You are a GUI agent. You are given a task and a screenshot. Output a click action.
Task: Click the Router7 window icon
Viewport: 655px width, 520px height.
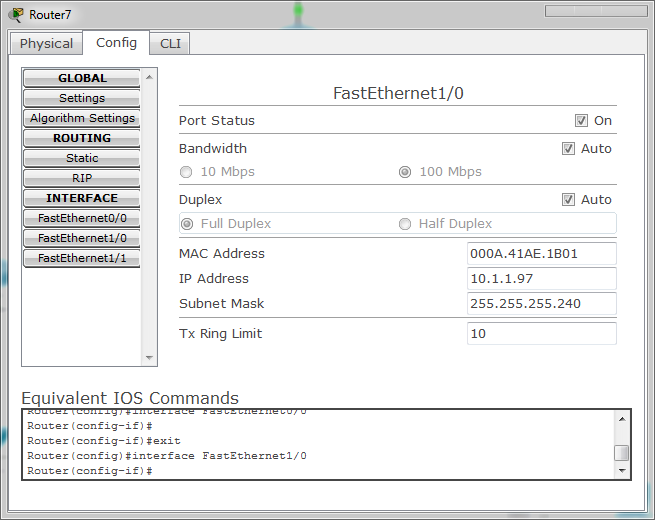(x=16, y=15)
